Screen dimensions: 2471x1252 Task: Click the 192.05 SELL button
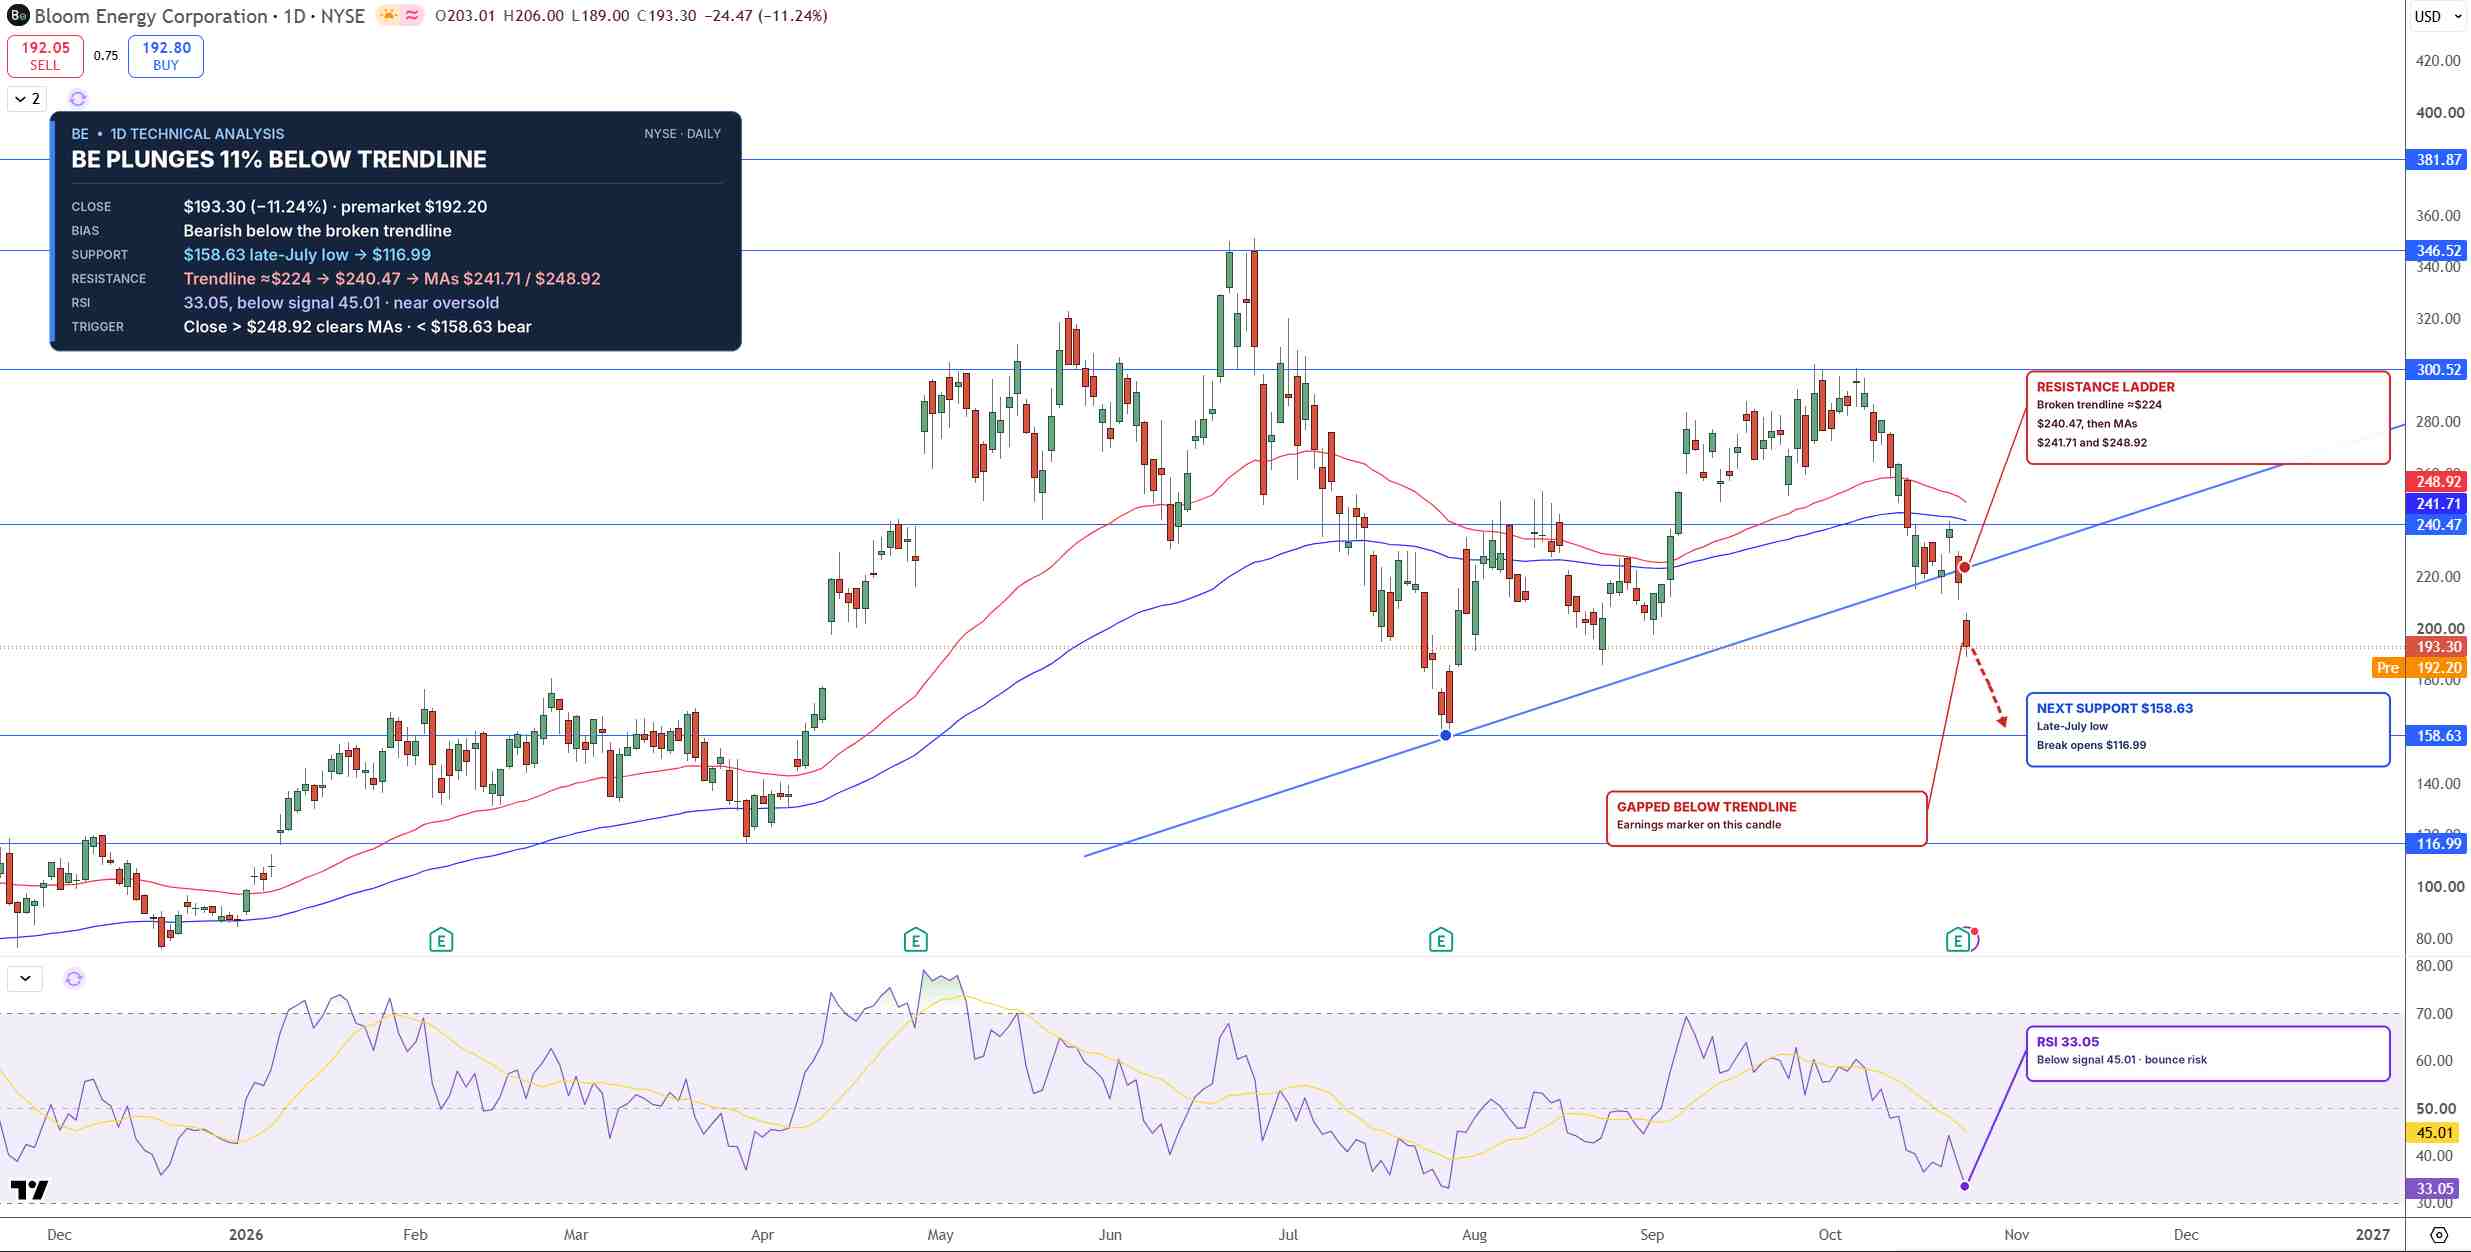[45, 56]
